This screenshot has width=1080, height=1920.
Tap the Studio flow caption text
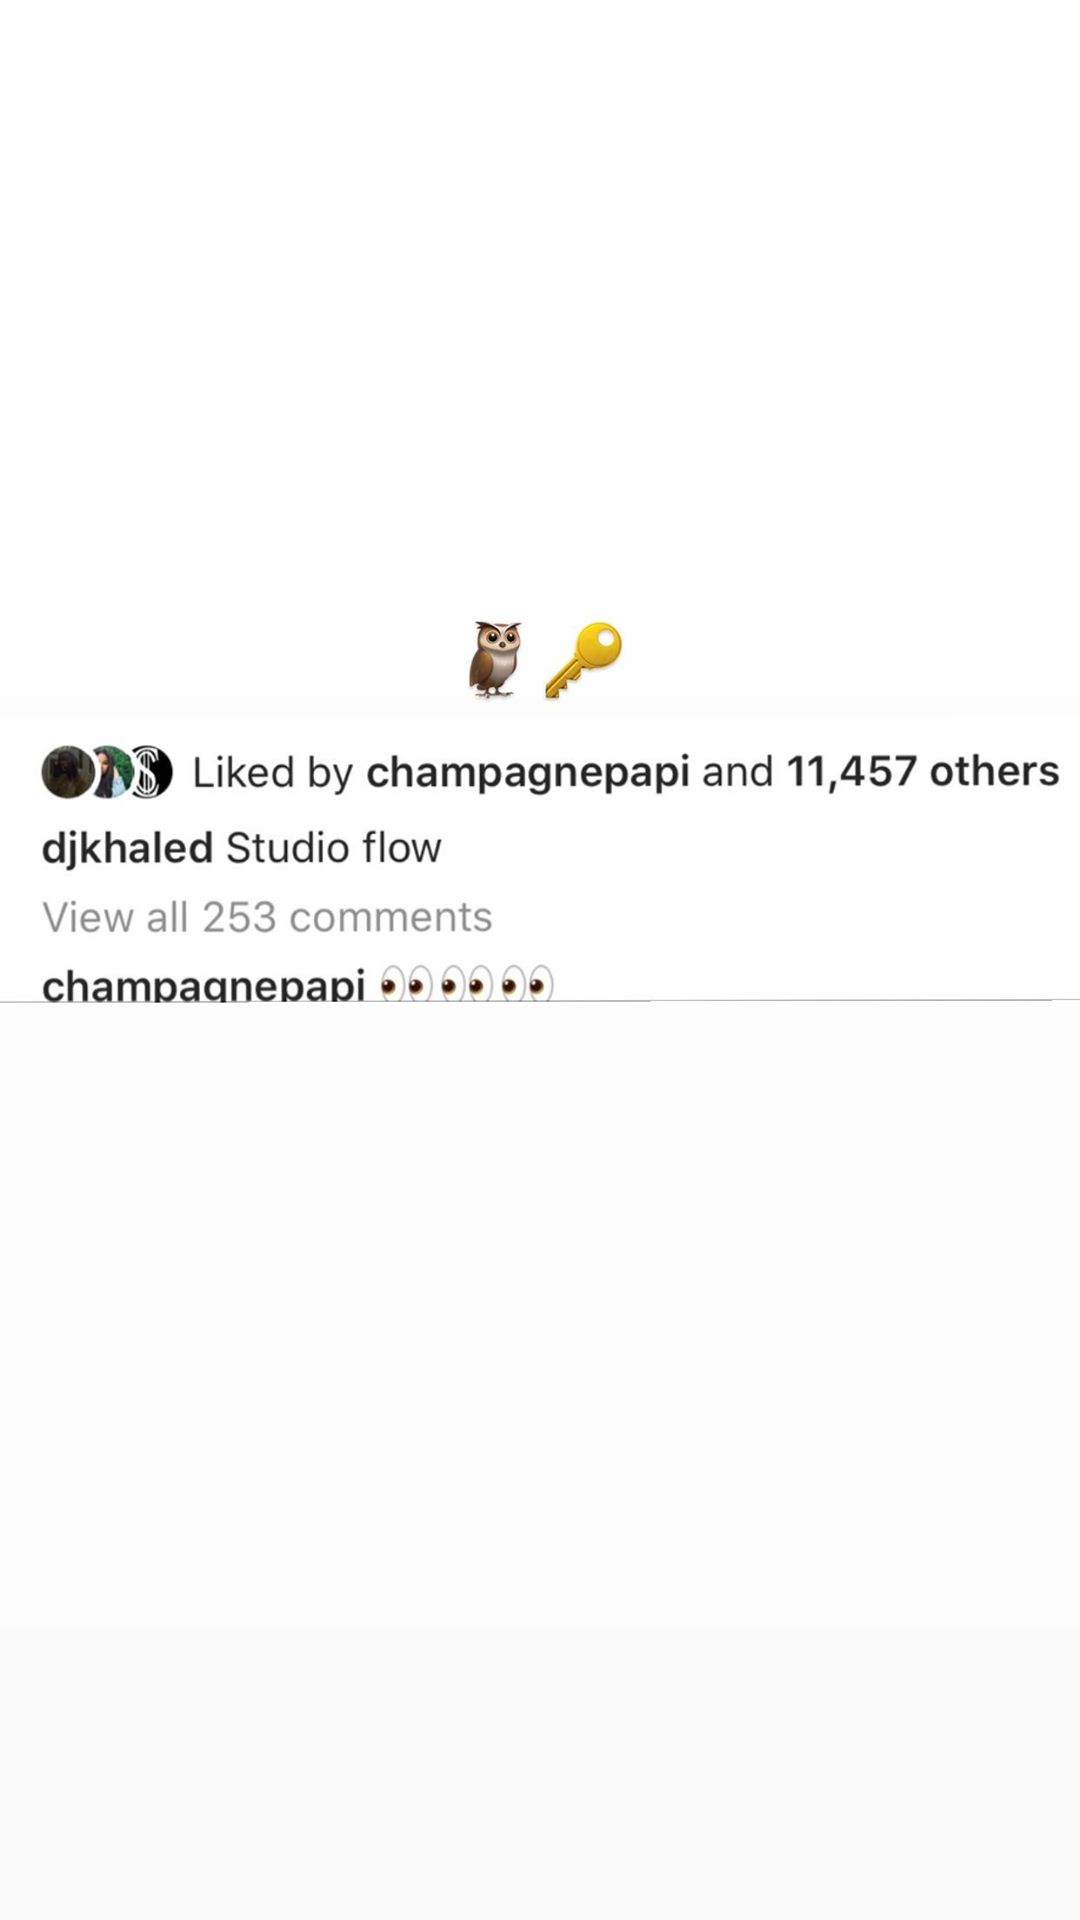tap(333, 847)
